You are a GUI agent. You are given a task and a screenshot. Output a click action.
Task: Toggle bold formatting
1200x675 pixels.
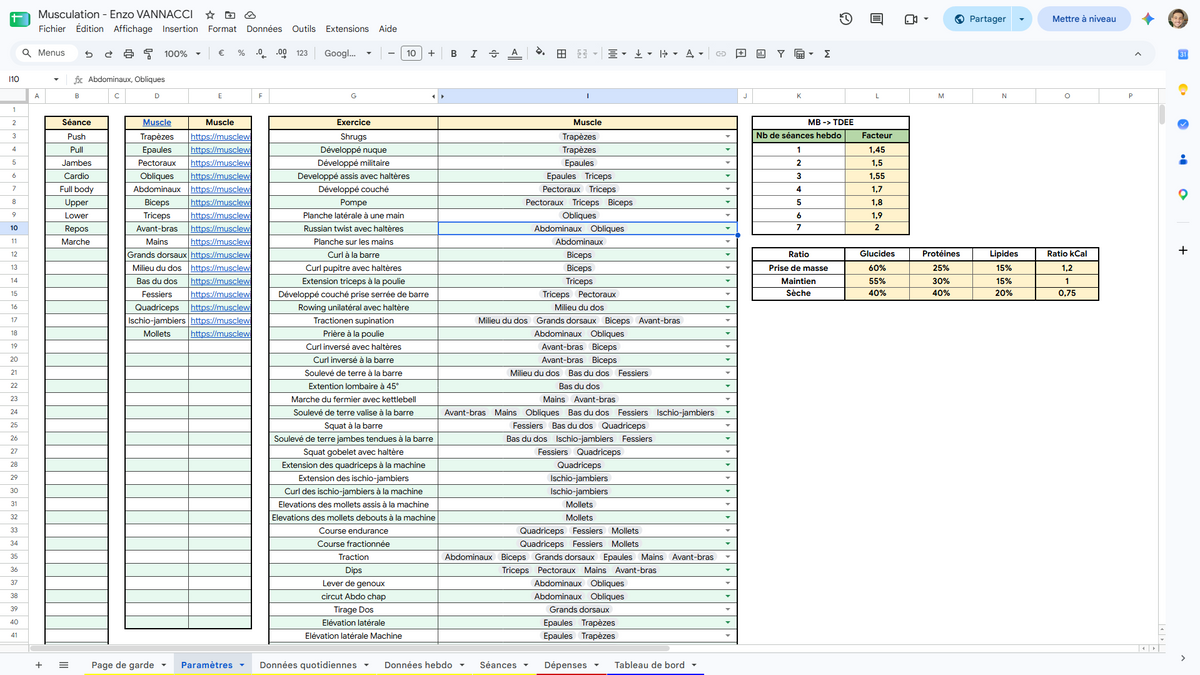pyautogui.click(x=453, y=54)
